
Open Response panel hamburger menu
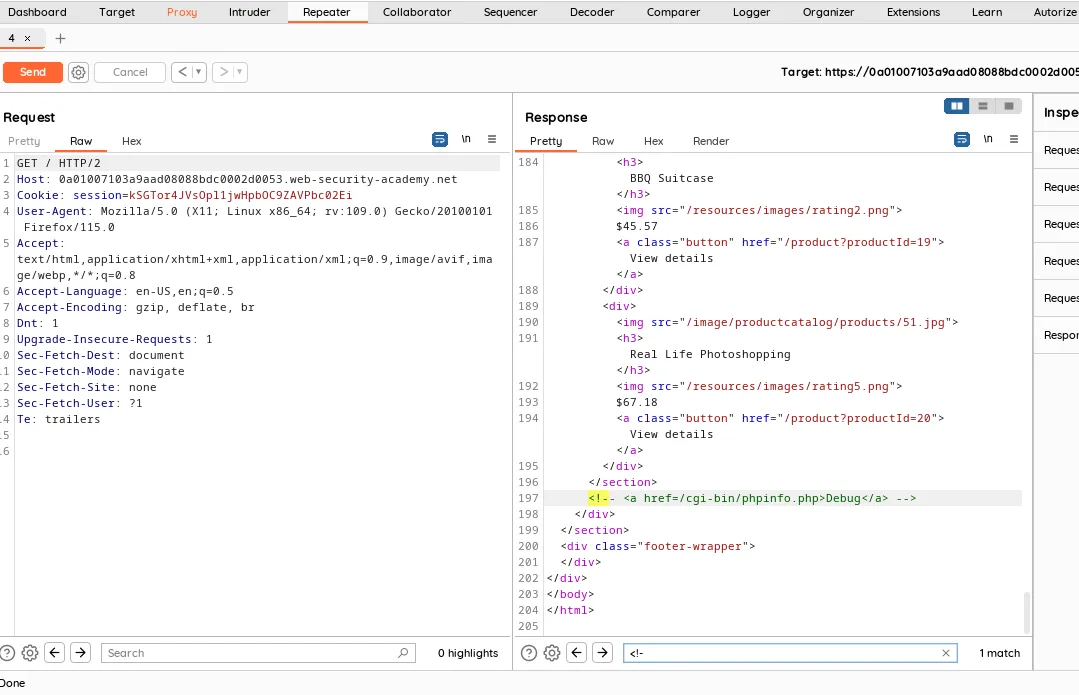[x=1014, y=139]
